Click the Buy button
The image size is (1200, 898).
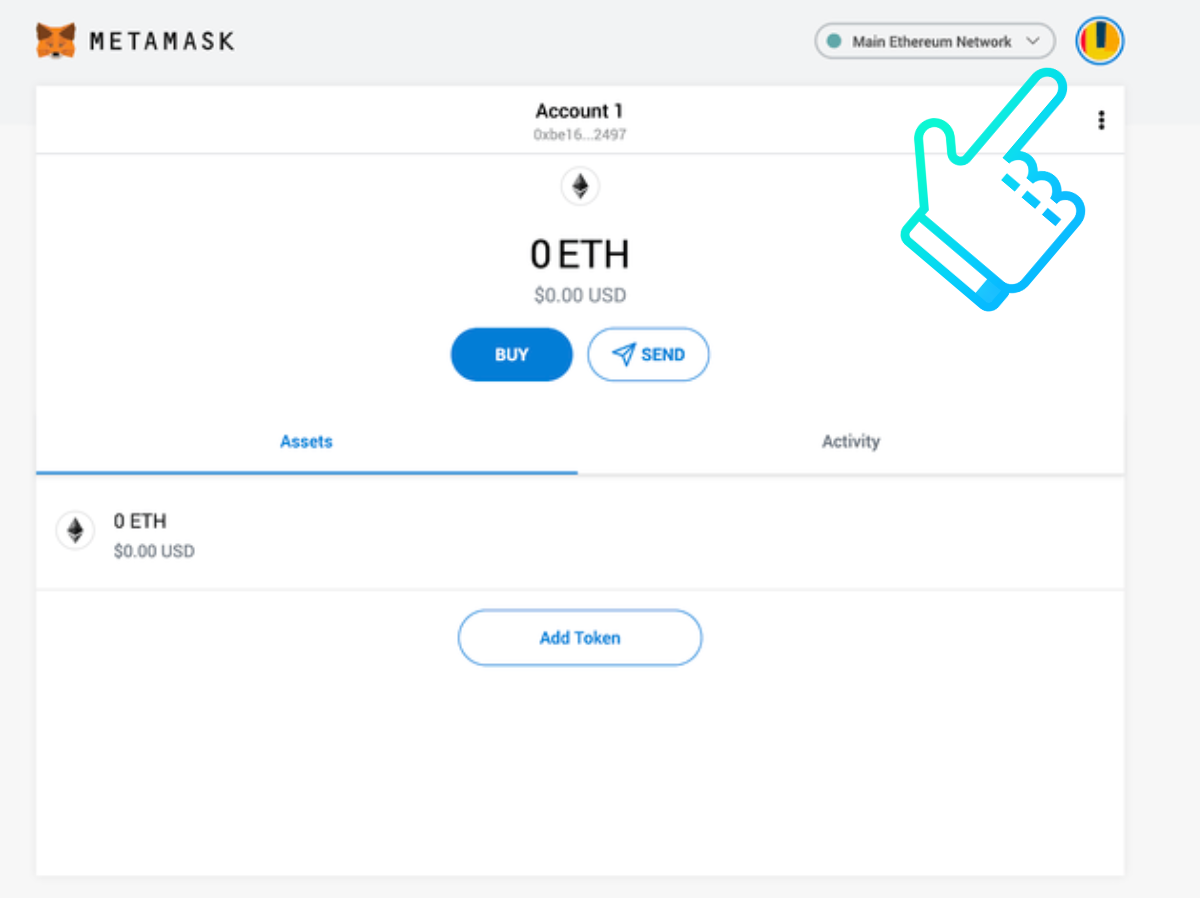[511, 355]
